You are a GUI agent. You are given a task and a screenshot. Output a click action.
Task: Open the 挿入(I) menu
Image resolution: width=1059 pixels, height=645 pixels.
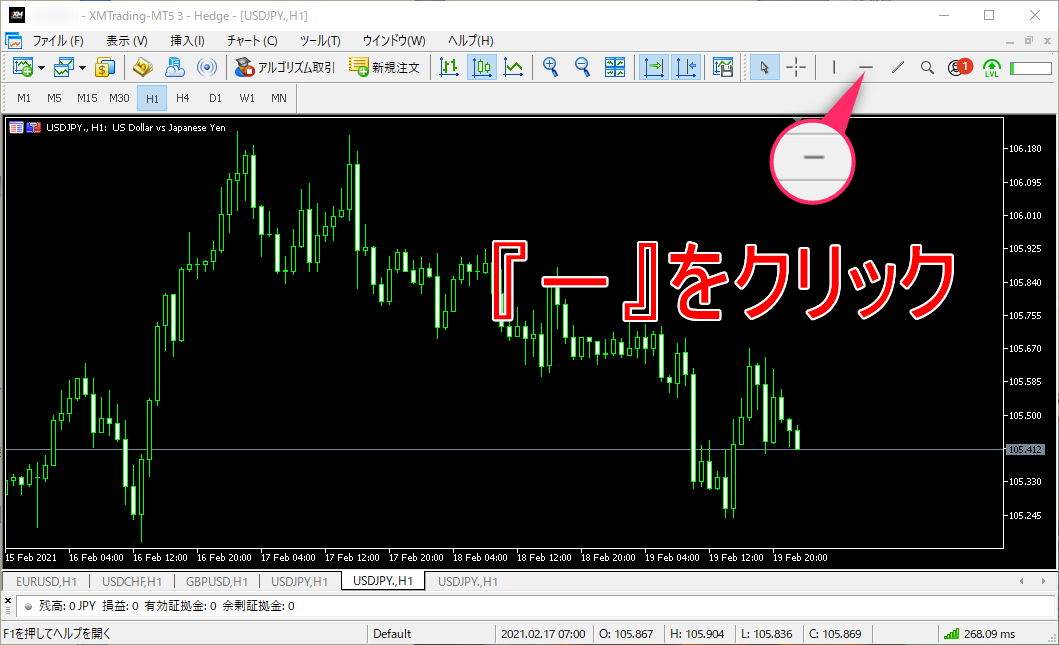pyautogui.click(x=187, y=41)
